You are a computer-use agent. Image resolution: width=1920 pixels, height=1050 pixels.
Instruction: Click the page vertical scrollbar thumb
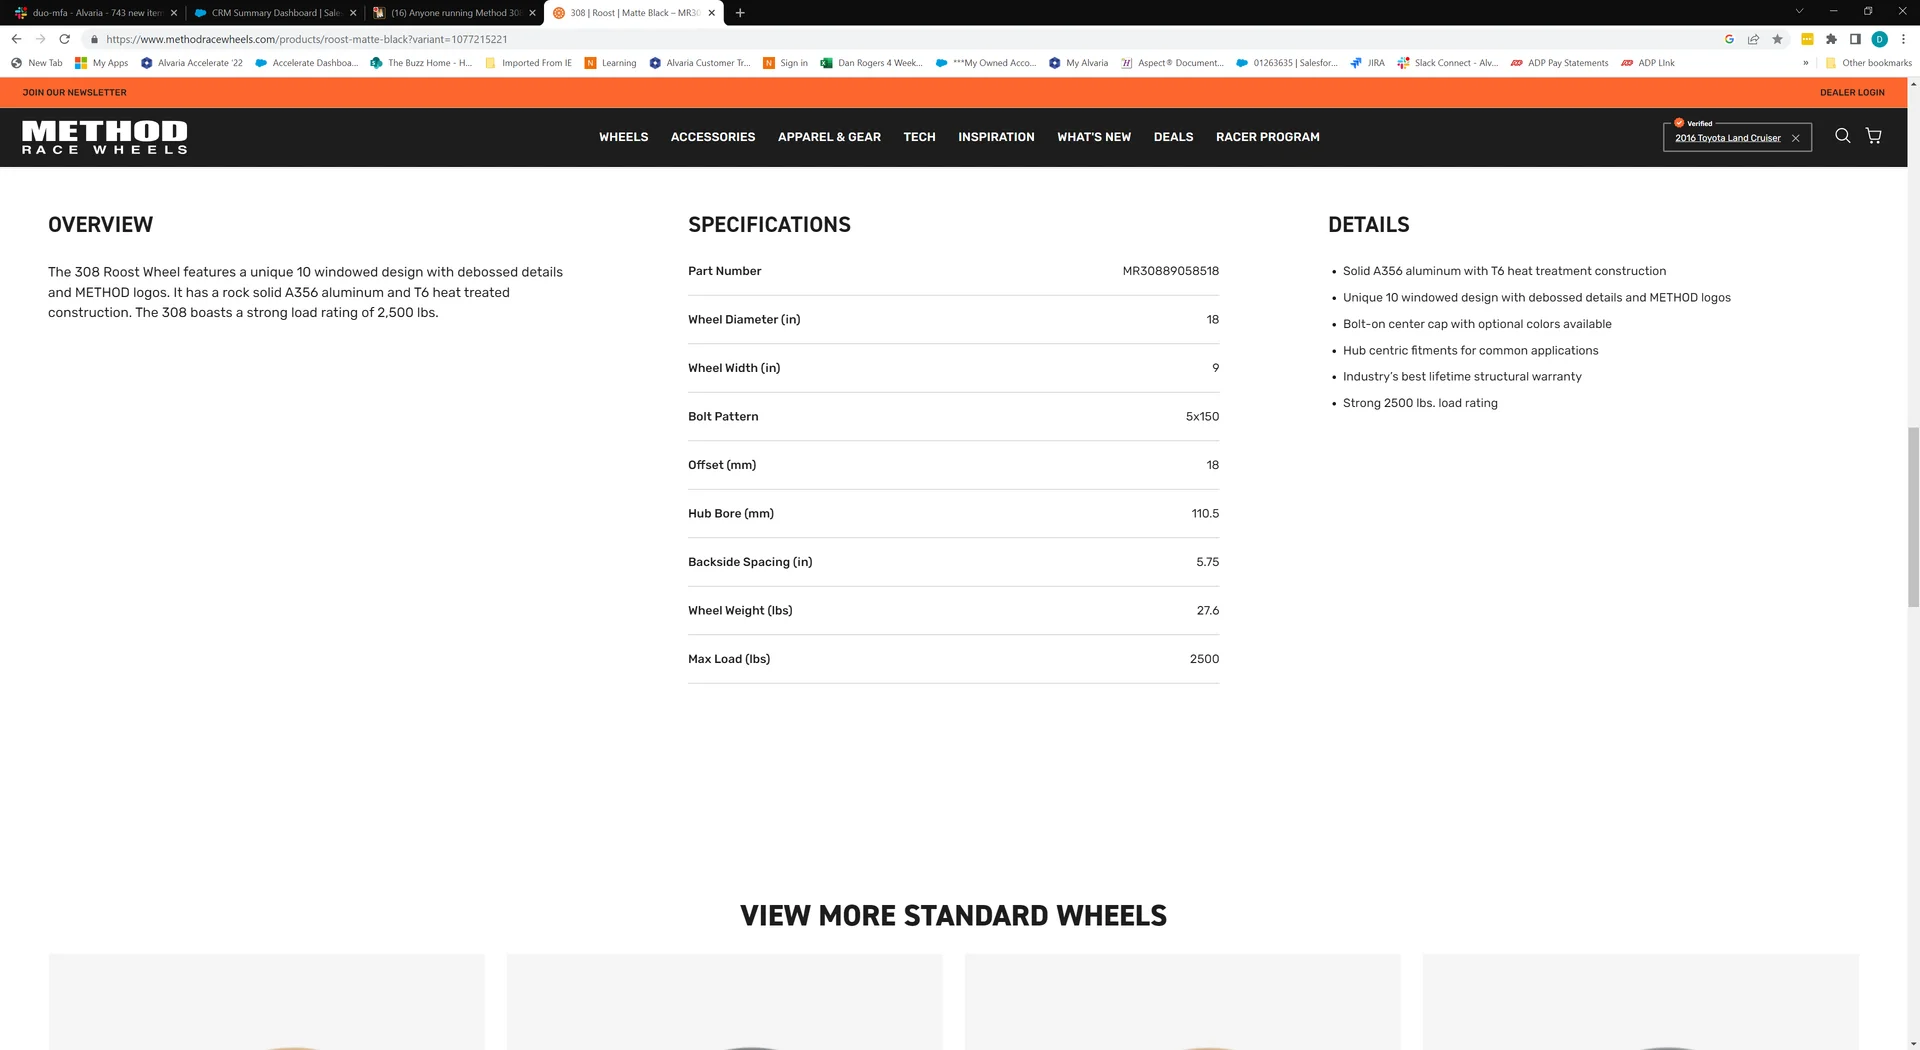coord(1913,517)
